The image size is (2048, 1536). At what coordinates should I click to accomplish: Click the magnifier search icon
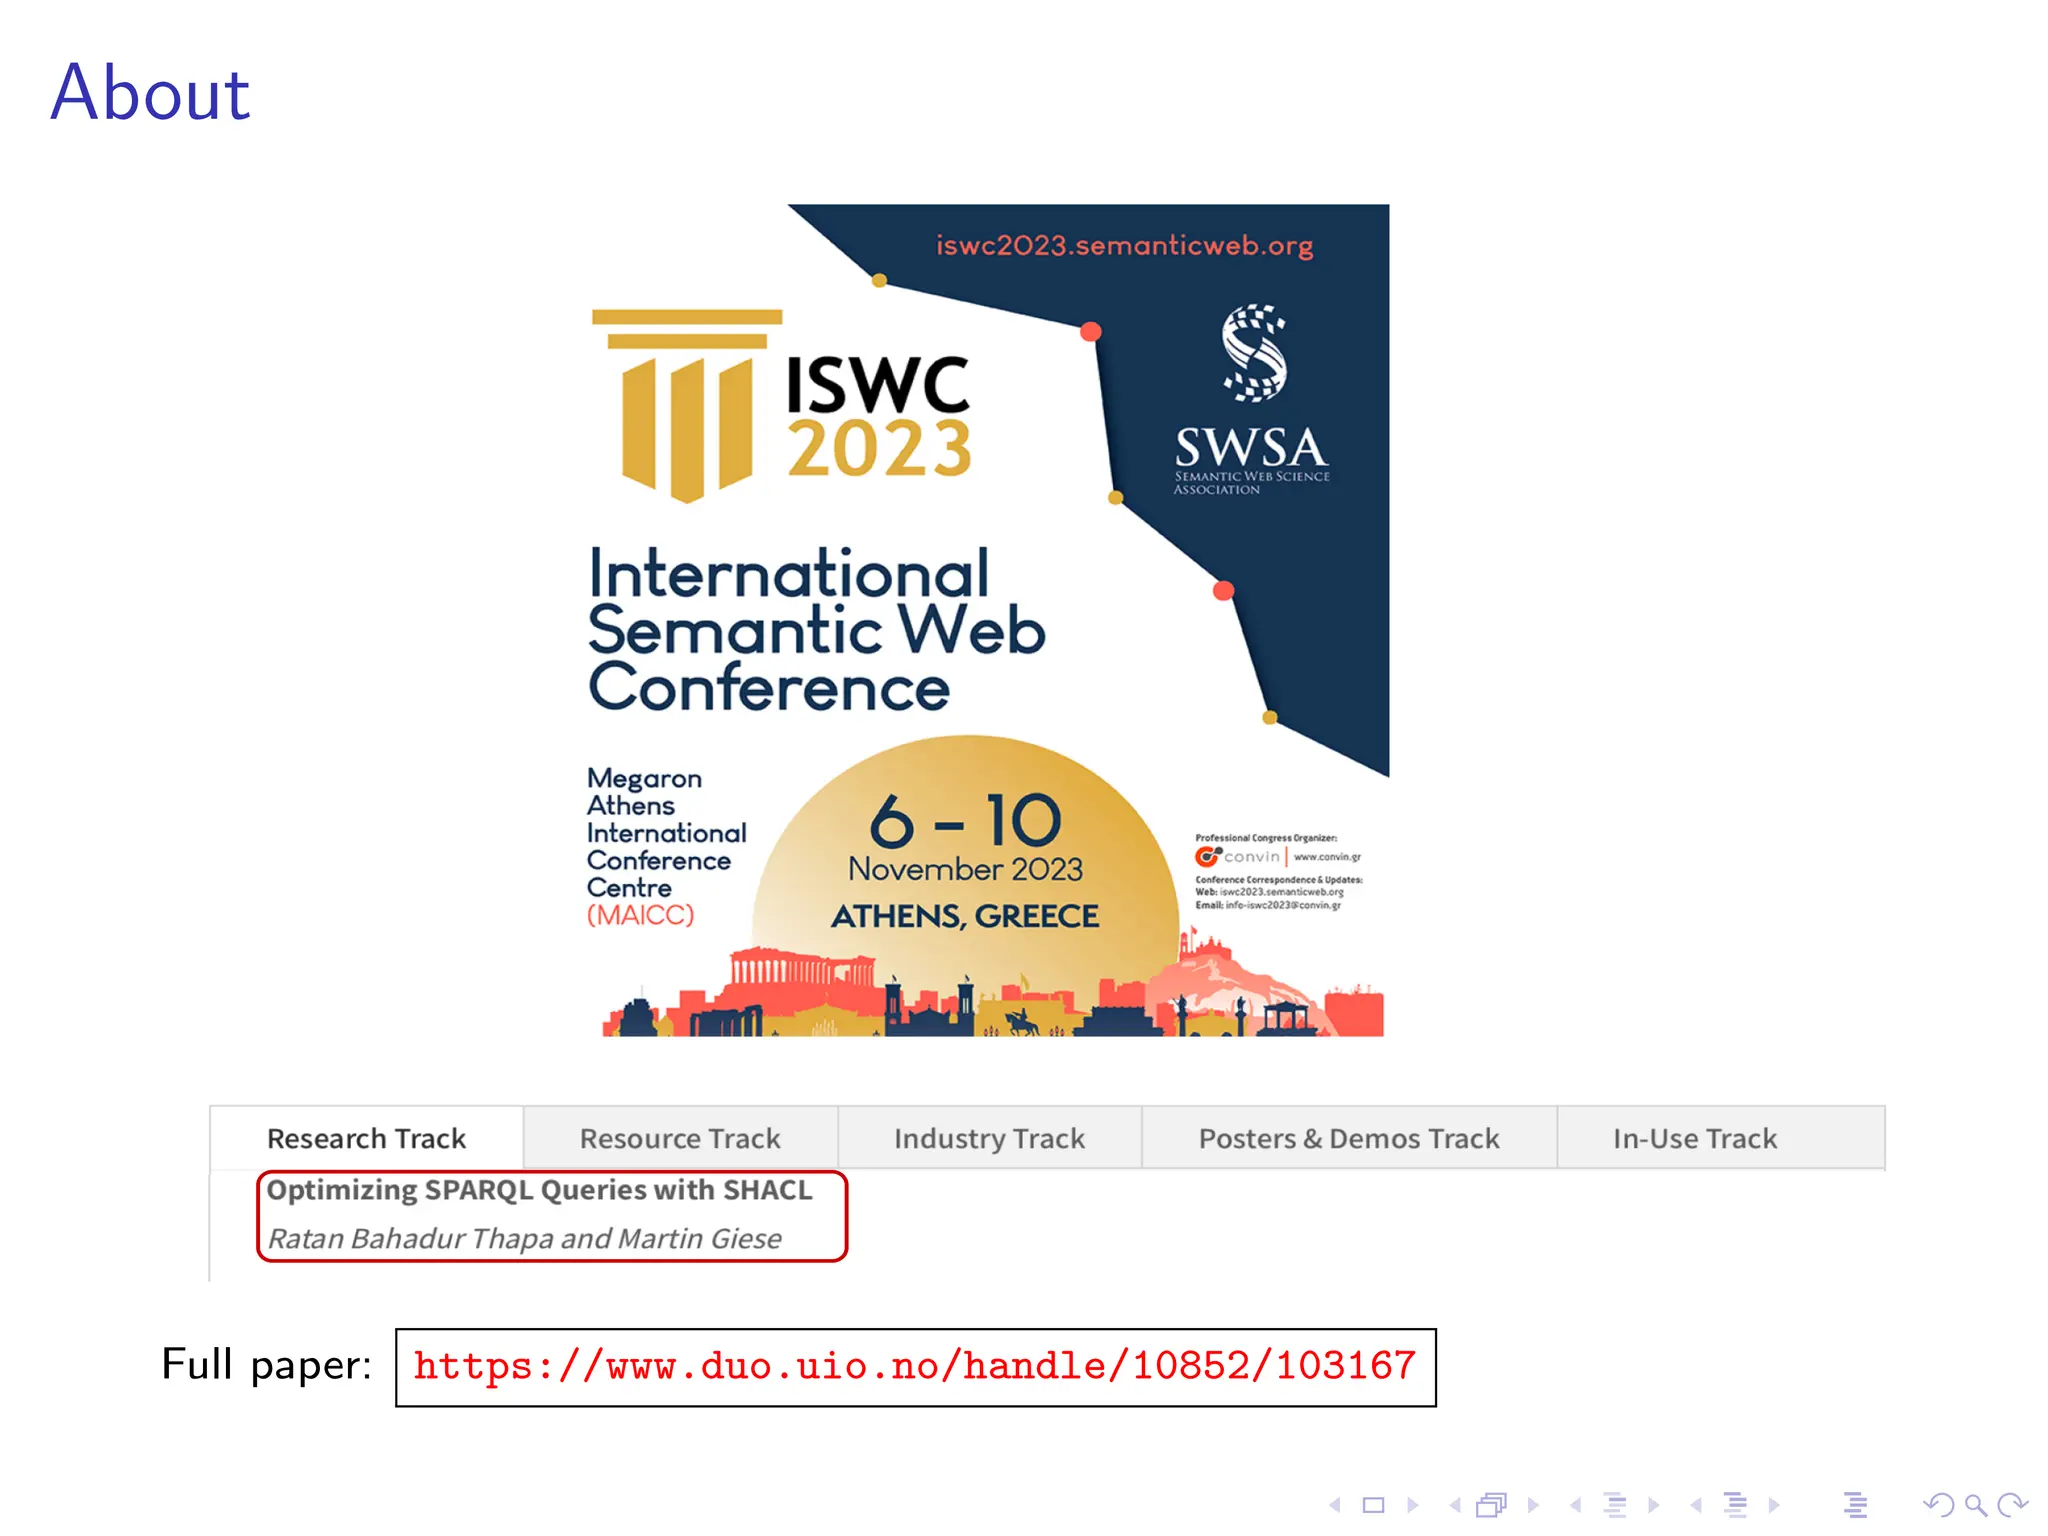point(1976,1505)
